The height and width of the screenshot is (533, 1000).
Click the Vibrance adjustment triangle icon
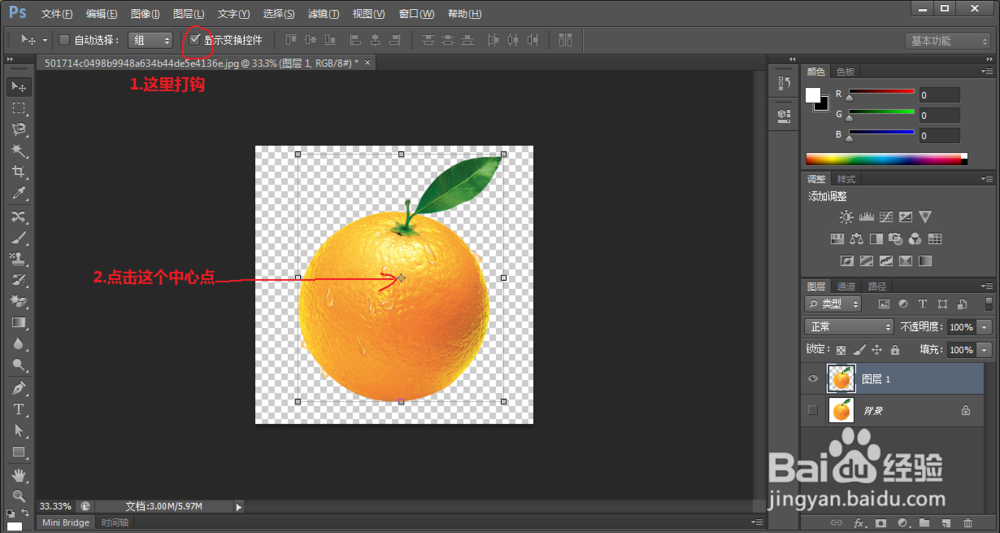(925, 217)
